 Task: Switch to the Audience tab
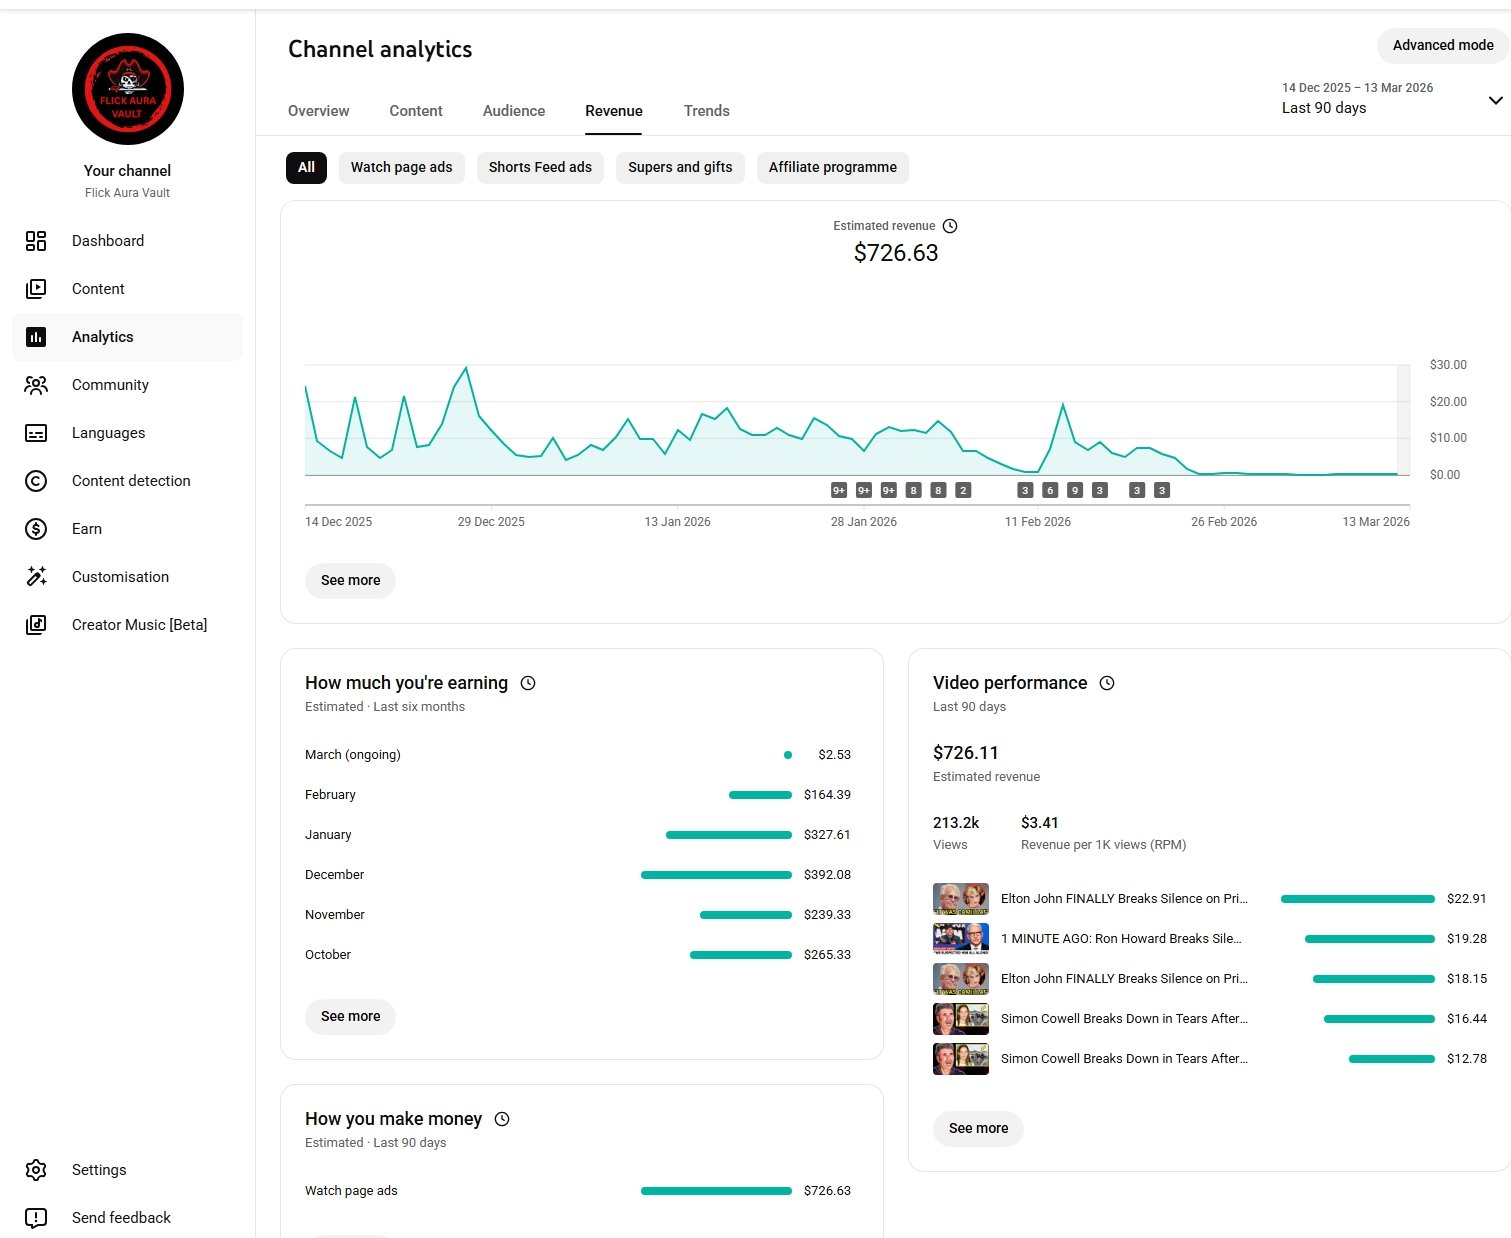514,111
